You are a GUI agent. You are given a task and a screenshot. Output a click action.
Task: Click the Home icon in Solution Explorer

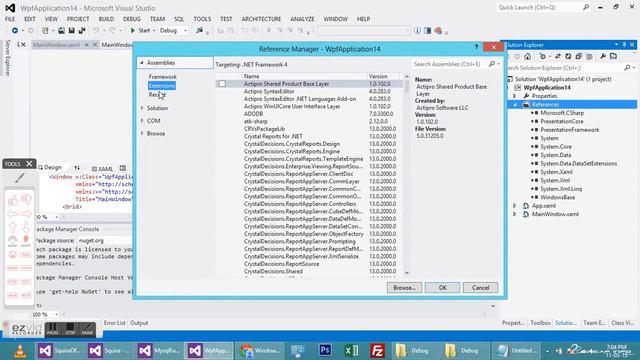[x=528, y=56]
